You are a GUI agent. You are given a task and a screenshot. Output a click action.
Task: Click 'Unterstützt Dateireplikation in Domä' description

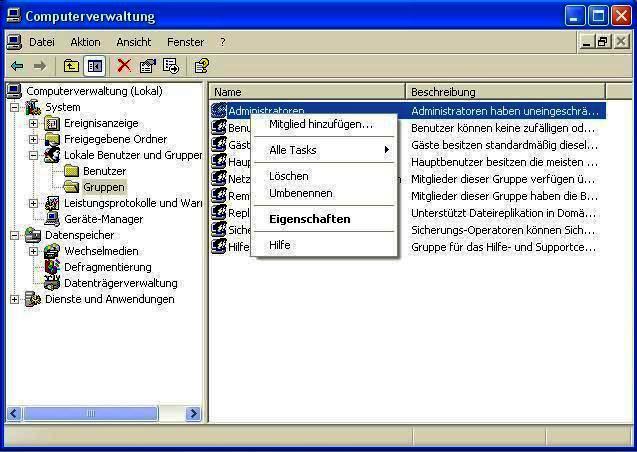[x=503, y=213]
